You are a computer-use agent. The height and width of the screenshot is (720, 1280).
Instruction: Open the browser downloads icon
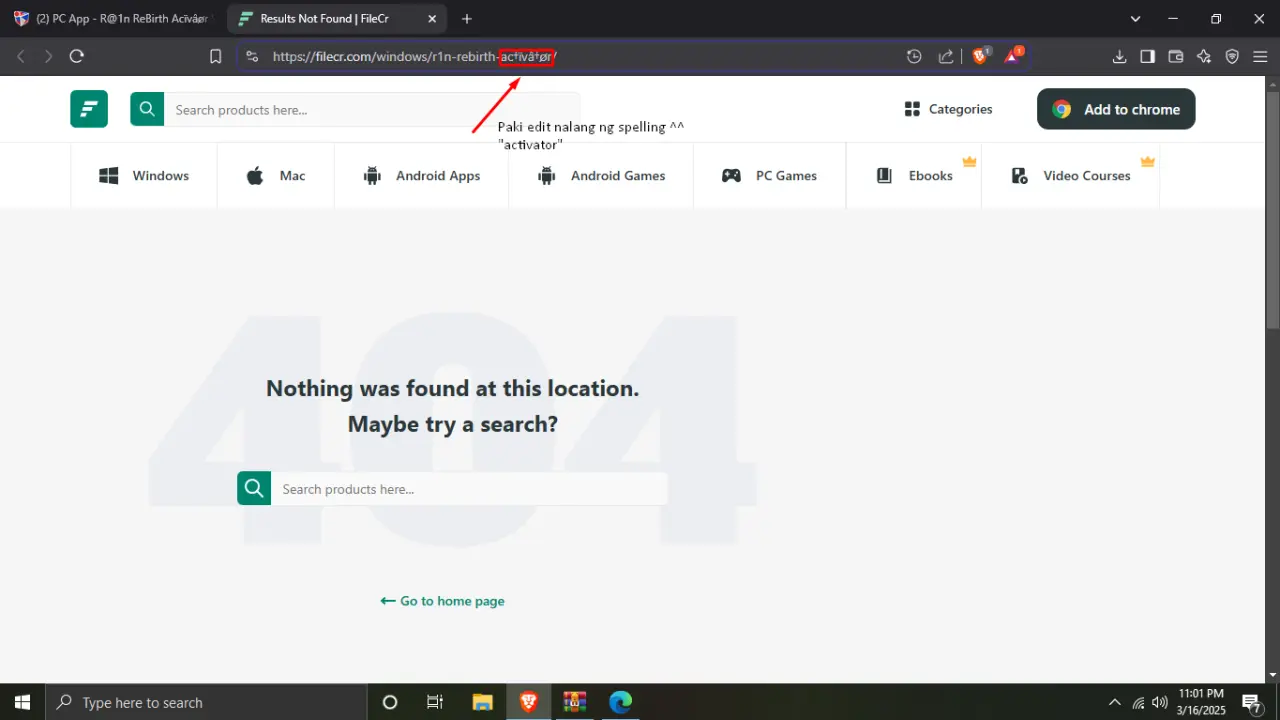tap(1120, 57)
